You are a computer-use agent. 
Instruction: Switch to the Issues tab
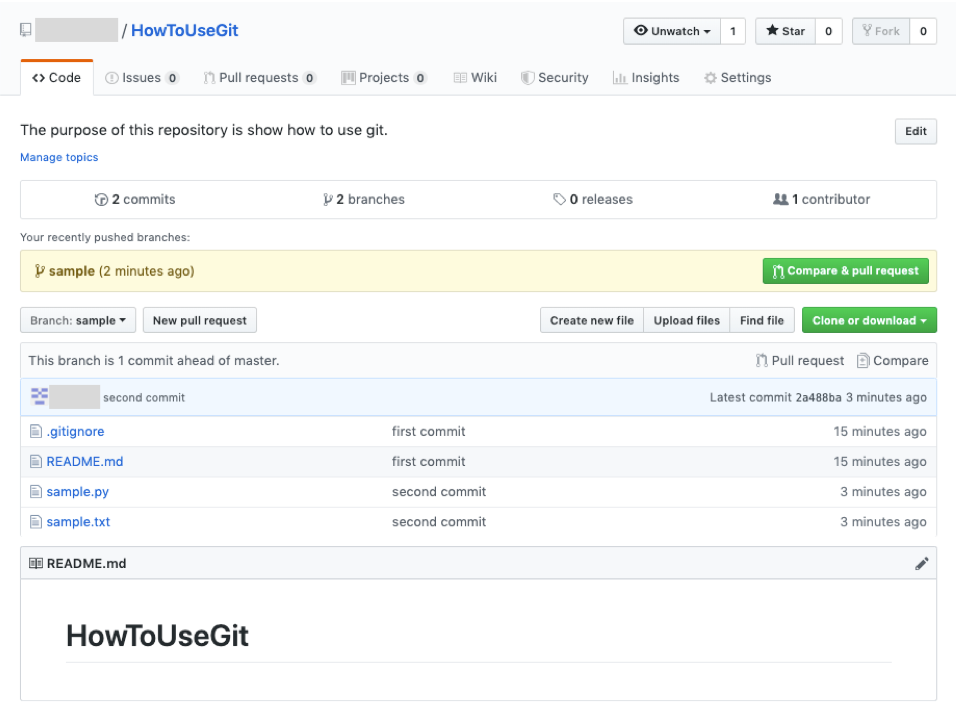[142, 77]
